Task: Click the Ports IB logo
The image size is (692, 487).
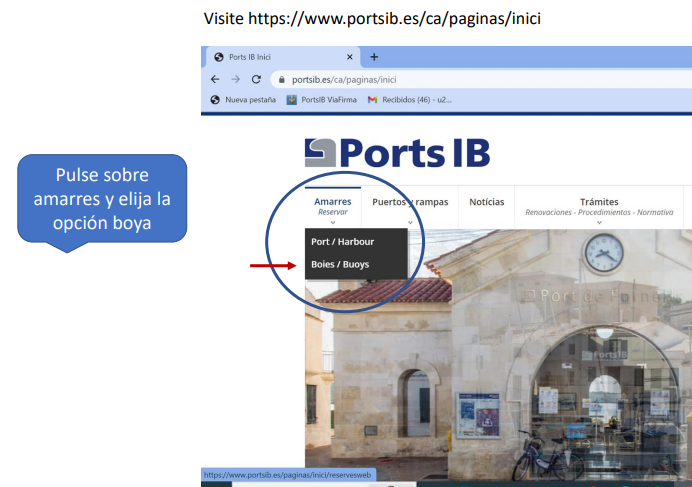Action: tap(397, 153)
